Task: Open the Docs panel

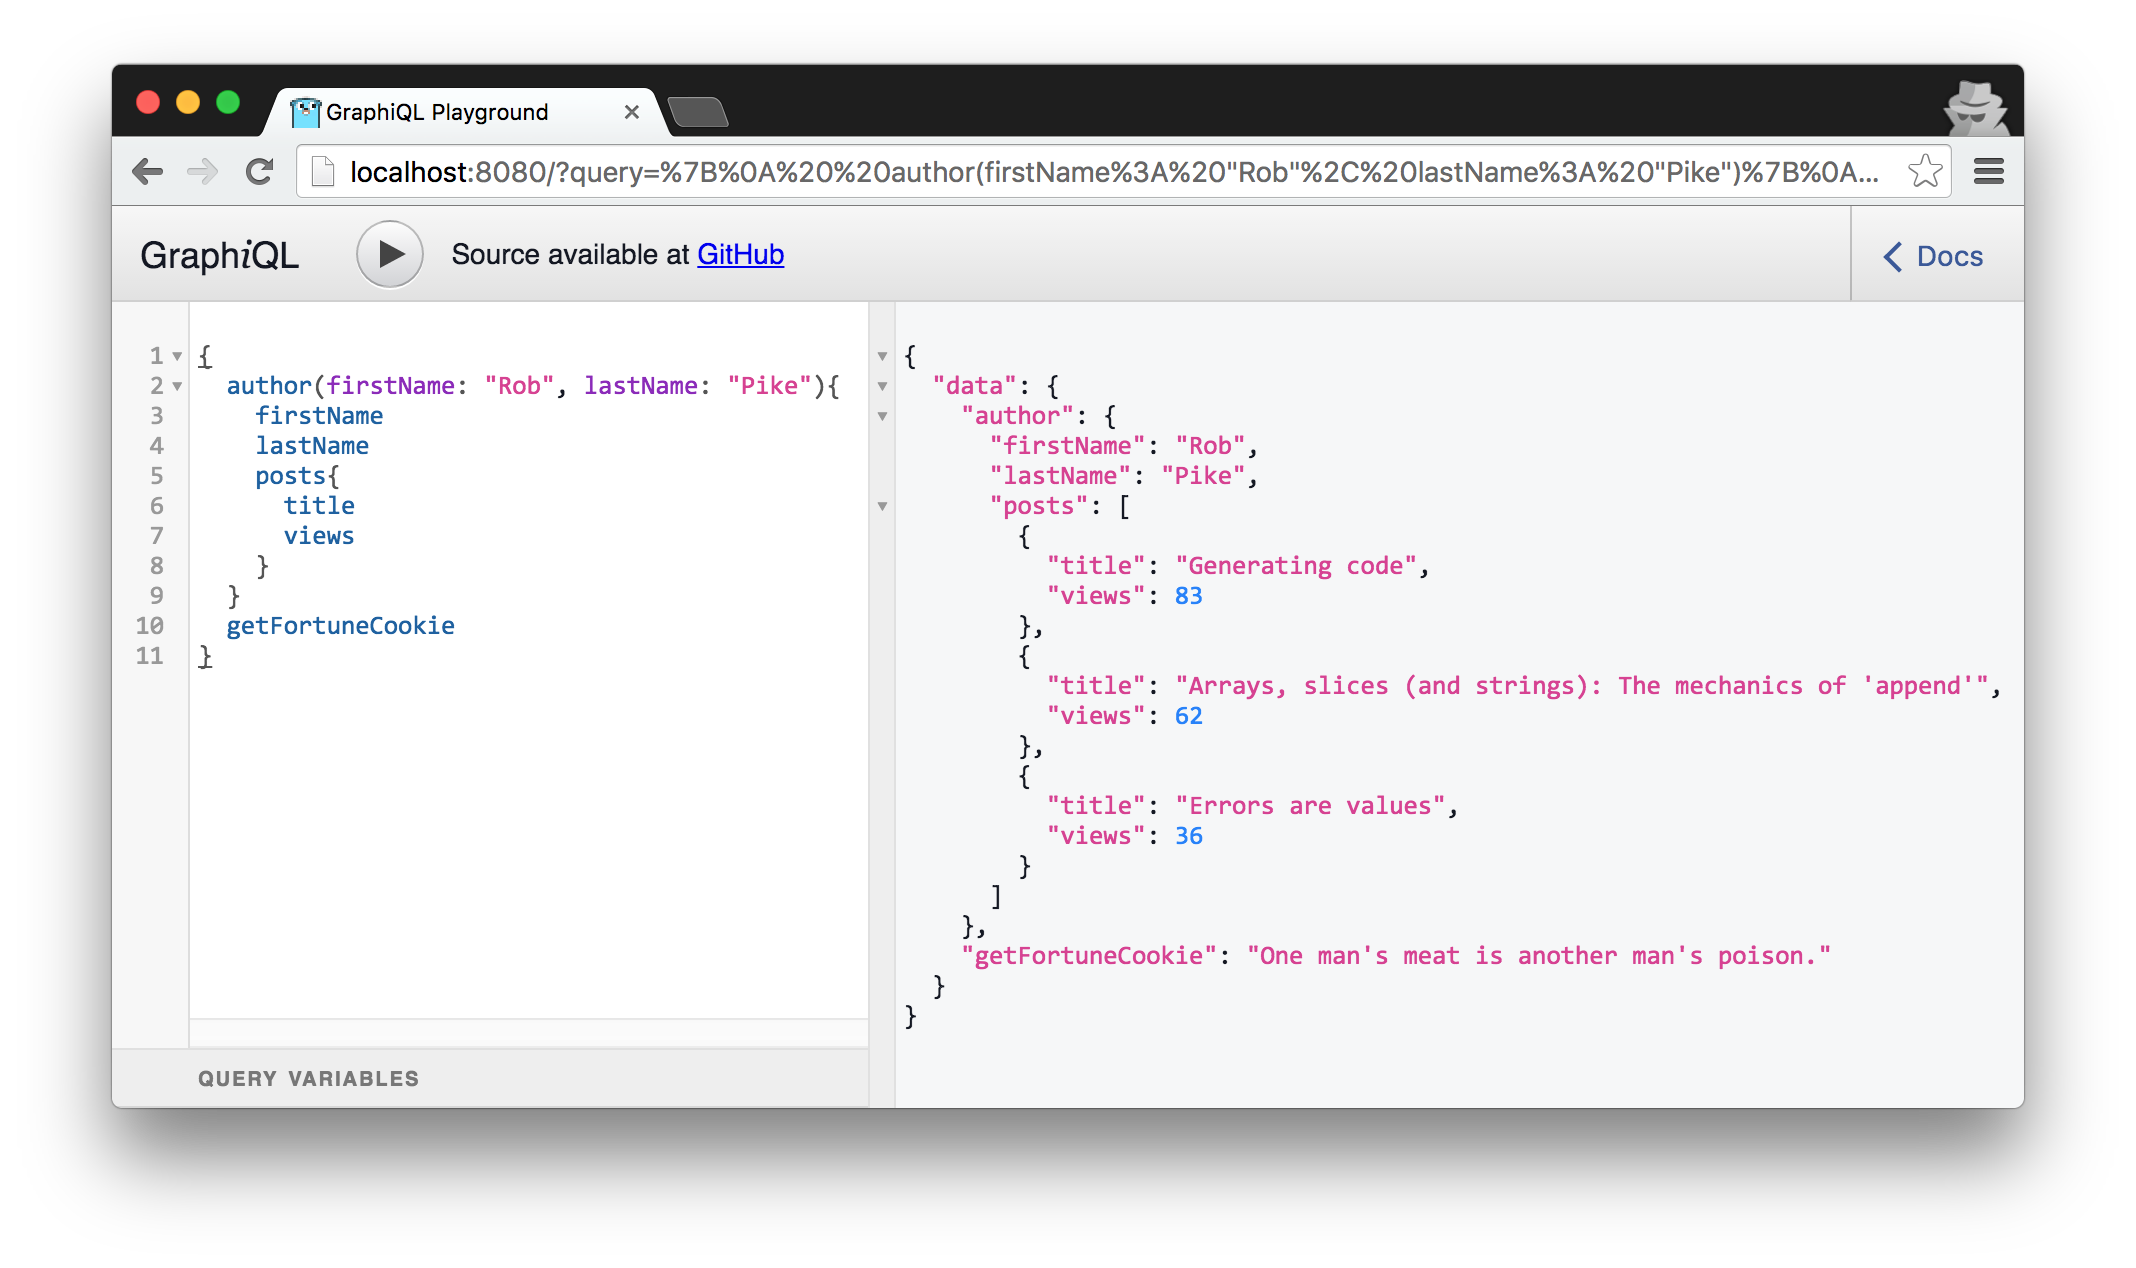Action: [1934, 256]
